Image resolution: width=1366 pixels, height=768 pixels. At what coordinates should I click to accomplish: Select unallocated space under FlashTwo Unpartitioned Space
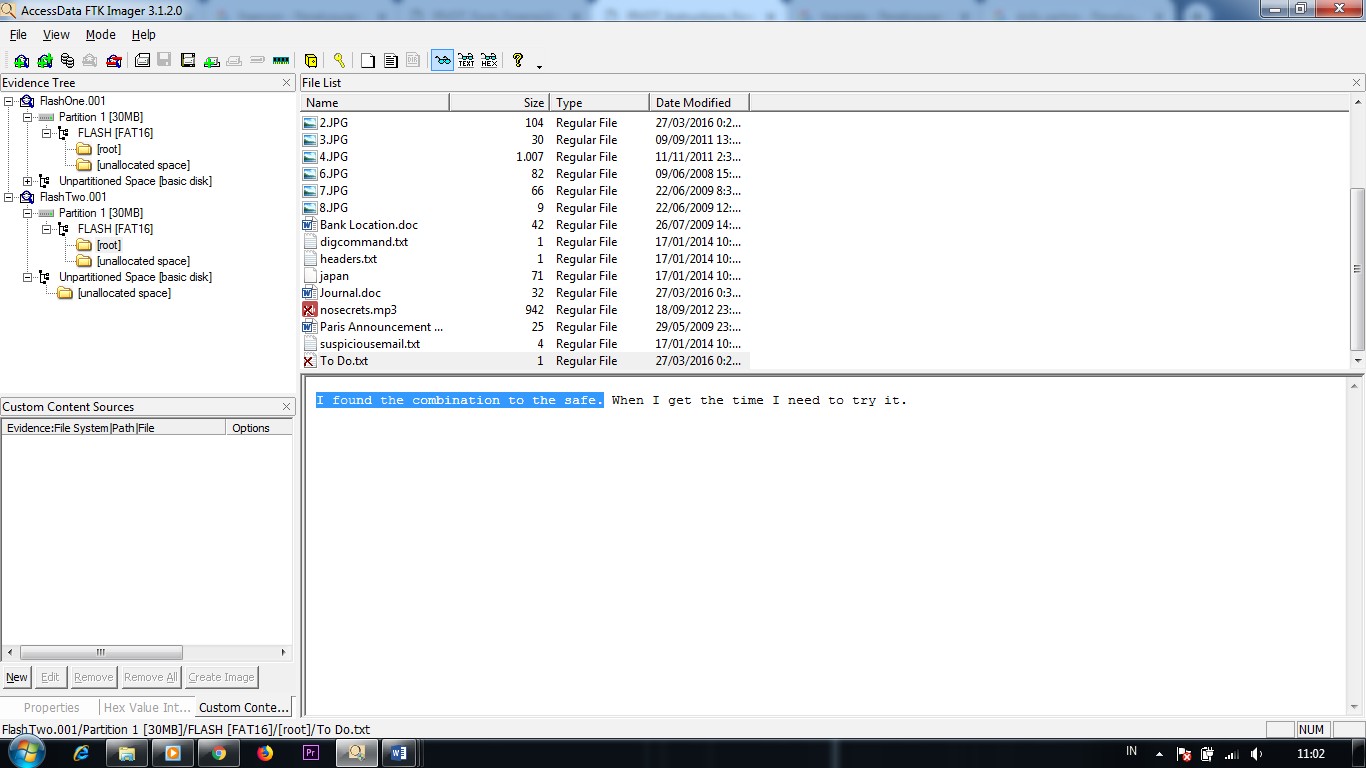click(123, 293)
